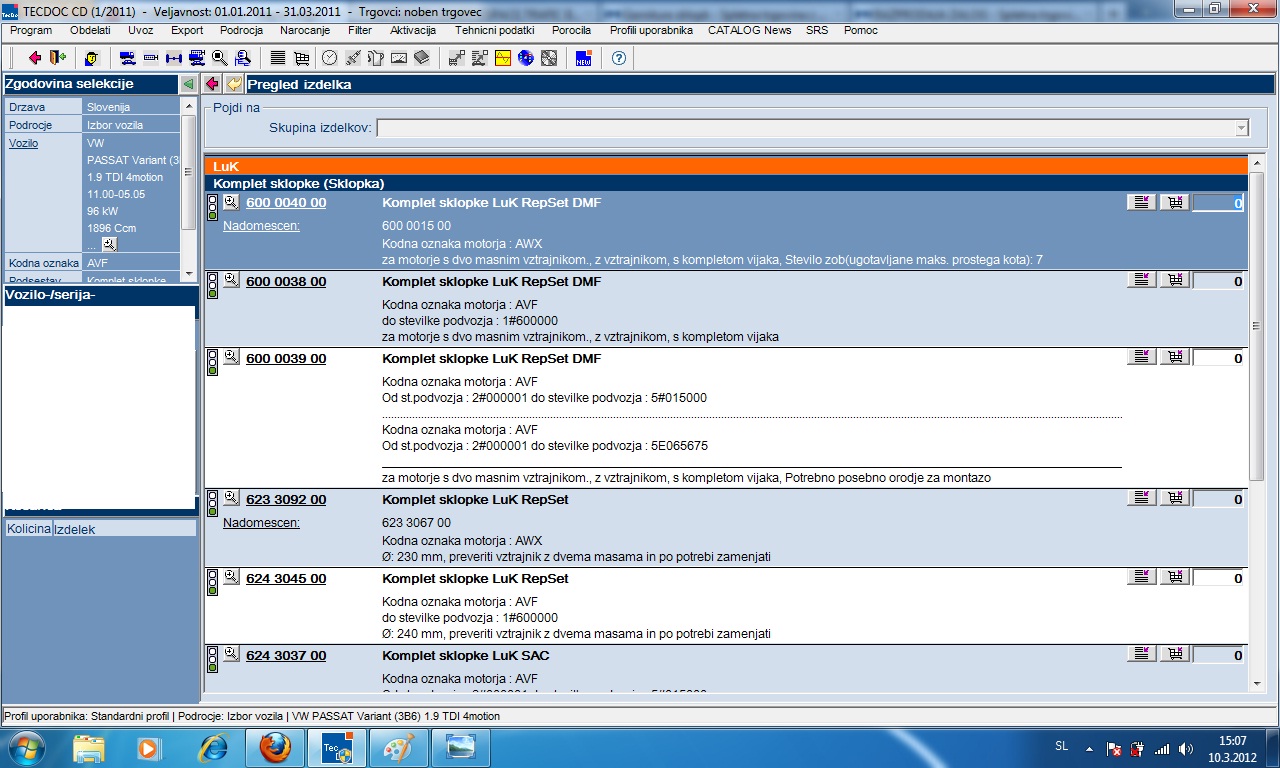Open article link 600 0040 00
This screenshot has height=768, width=1280.
click(x=286, y=203)
